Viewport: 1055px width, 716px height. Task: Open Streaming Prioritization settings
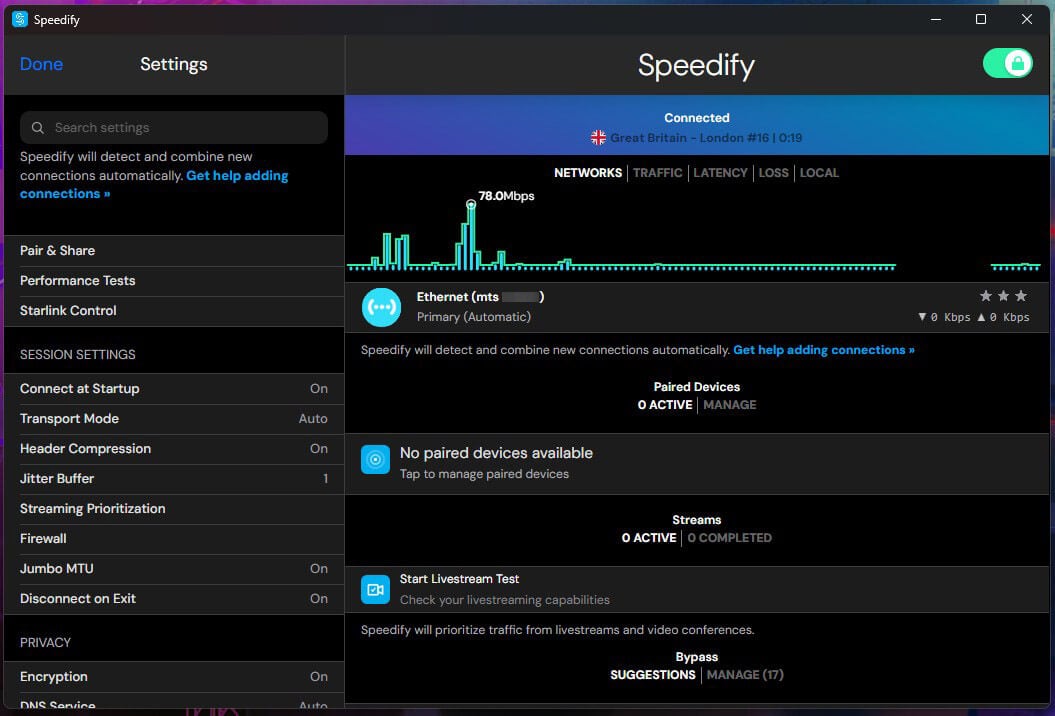click(x=174, y=509)
